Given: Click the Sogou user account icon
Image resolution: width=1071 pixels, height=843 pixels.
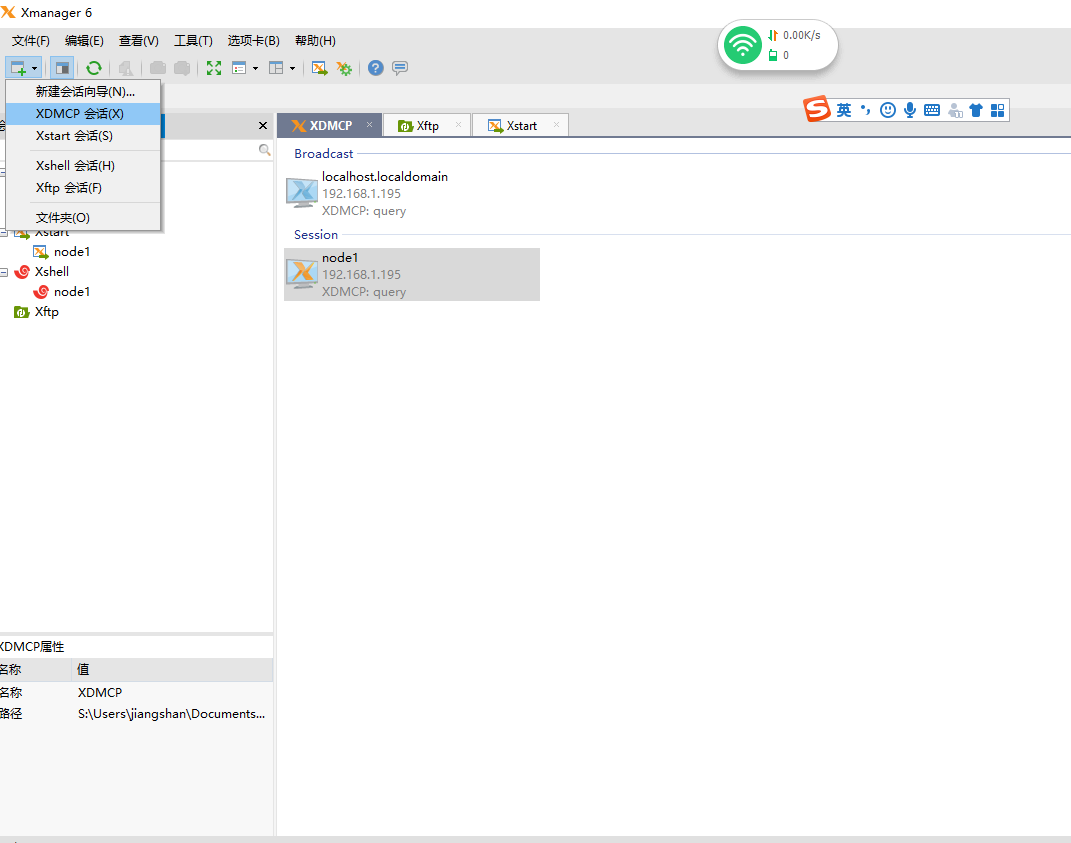Looking at the screenshot, I should [x=955, y=110].
